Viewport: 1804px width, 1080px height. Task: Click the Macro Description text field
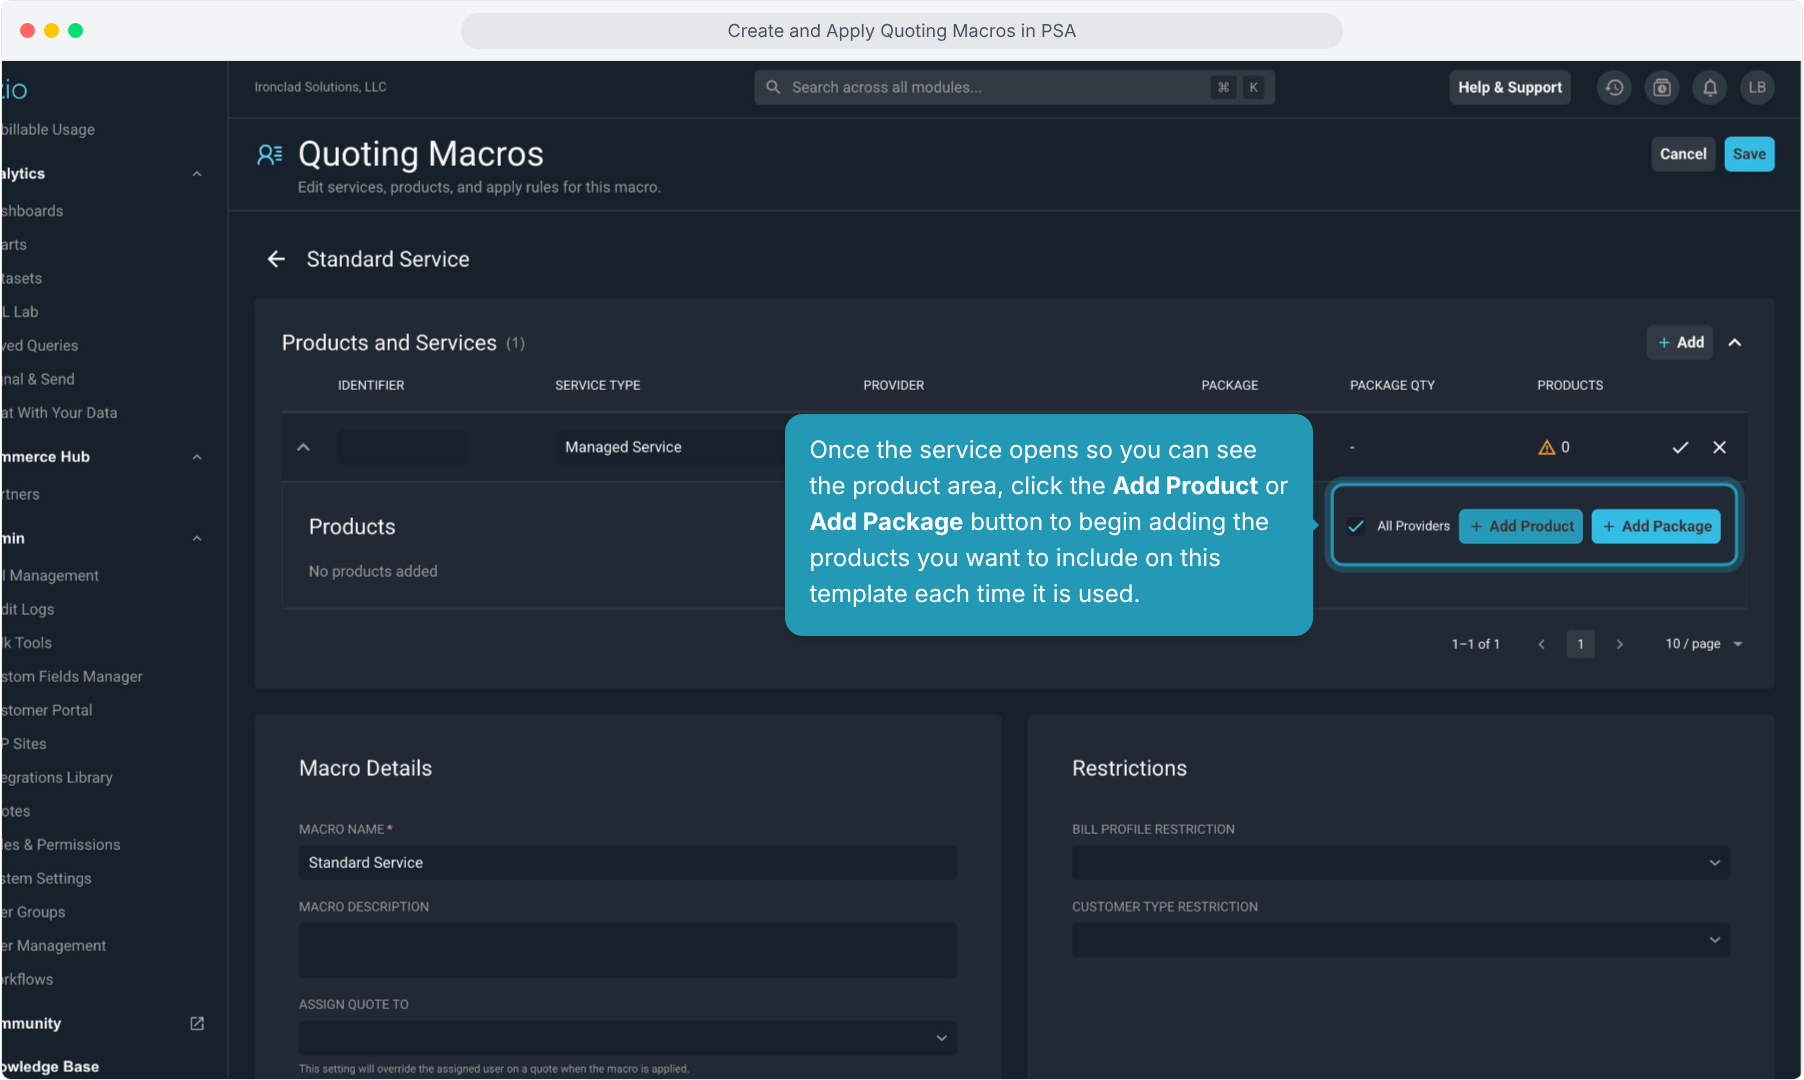pyautogui.click(x=627, y=949)
